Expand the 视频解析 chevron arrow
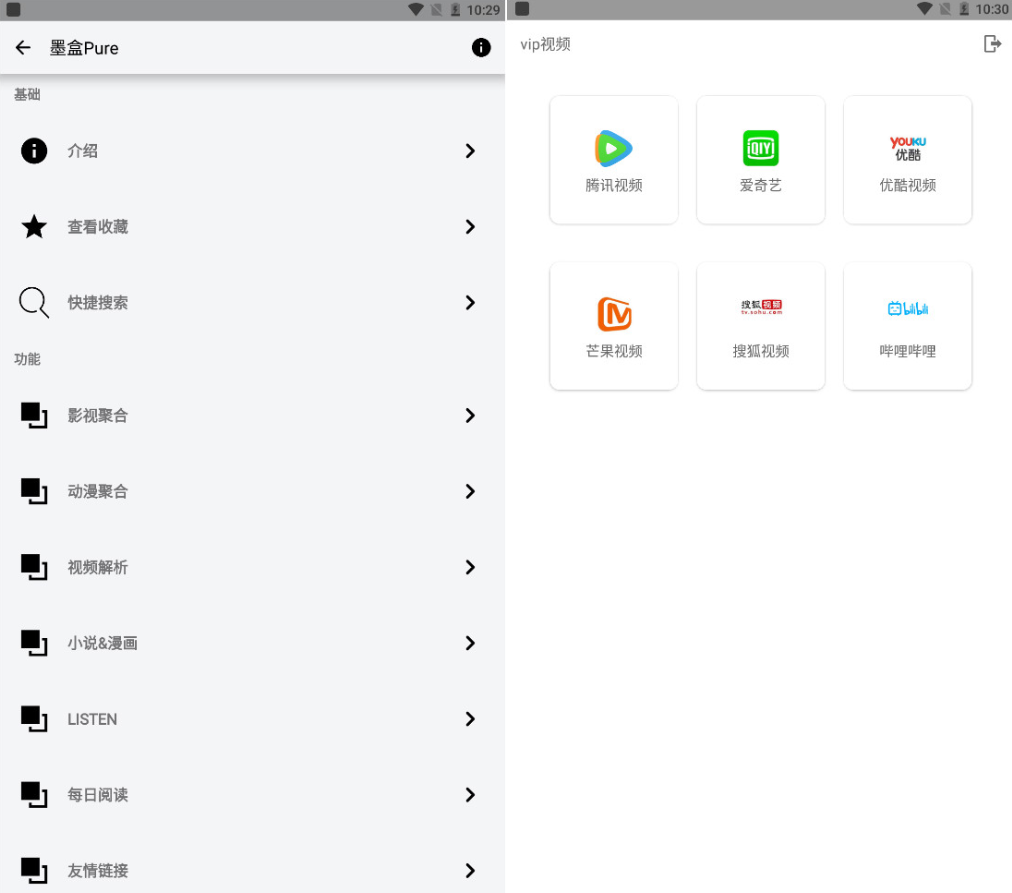The image size is (1012, 893). point(470,567)
